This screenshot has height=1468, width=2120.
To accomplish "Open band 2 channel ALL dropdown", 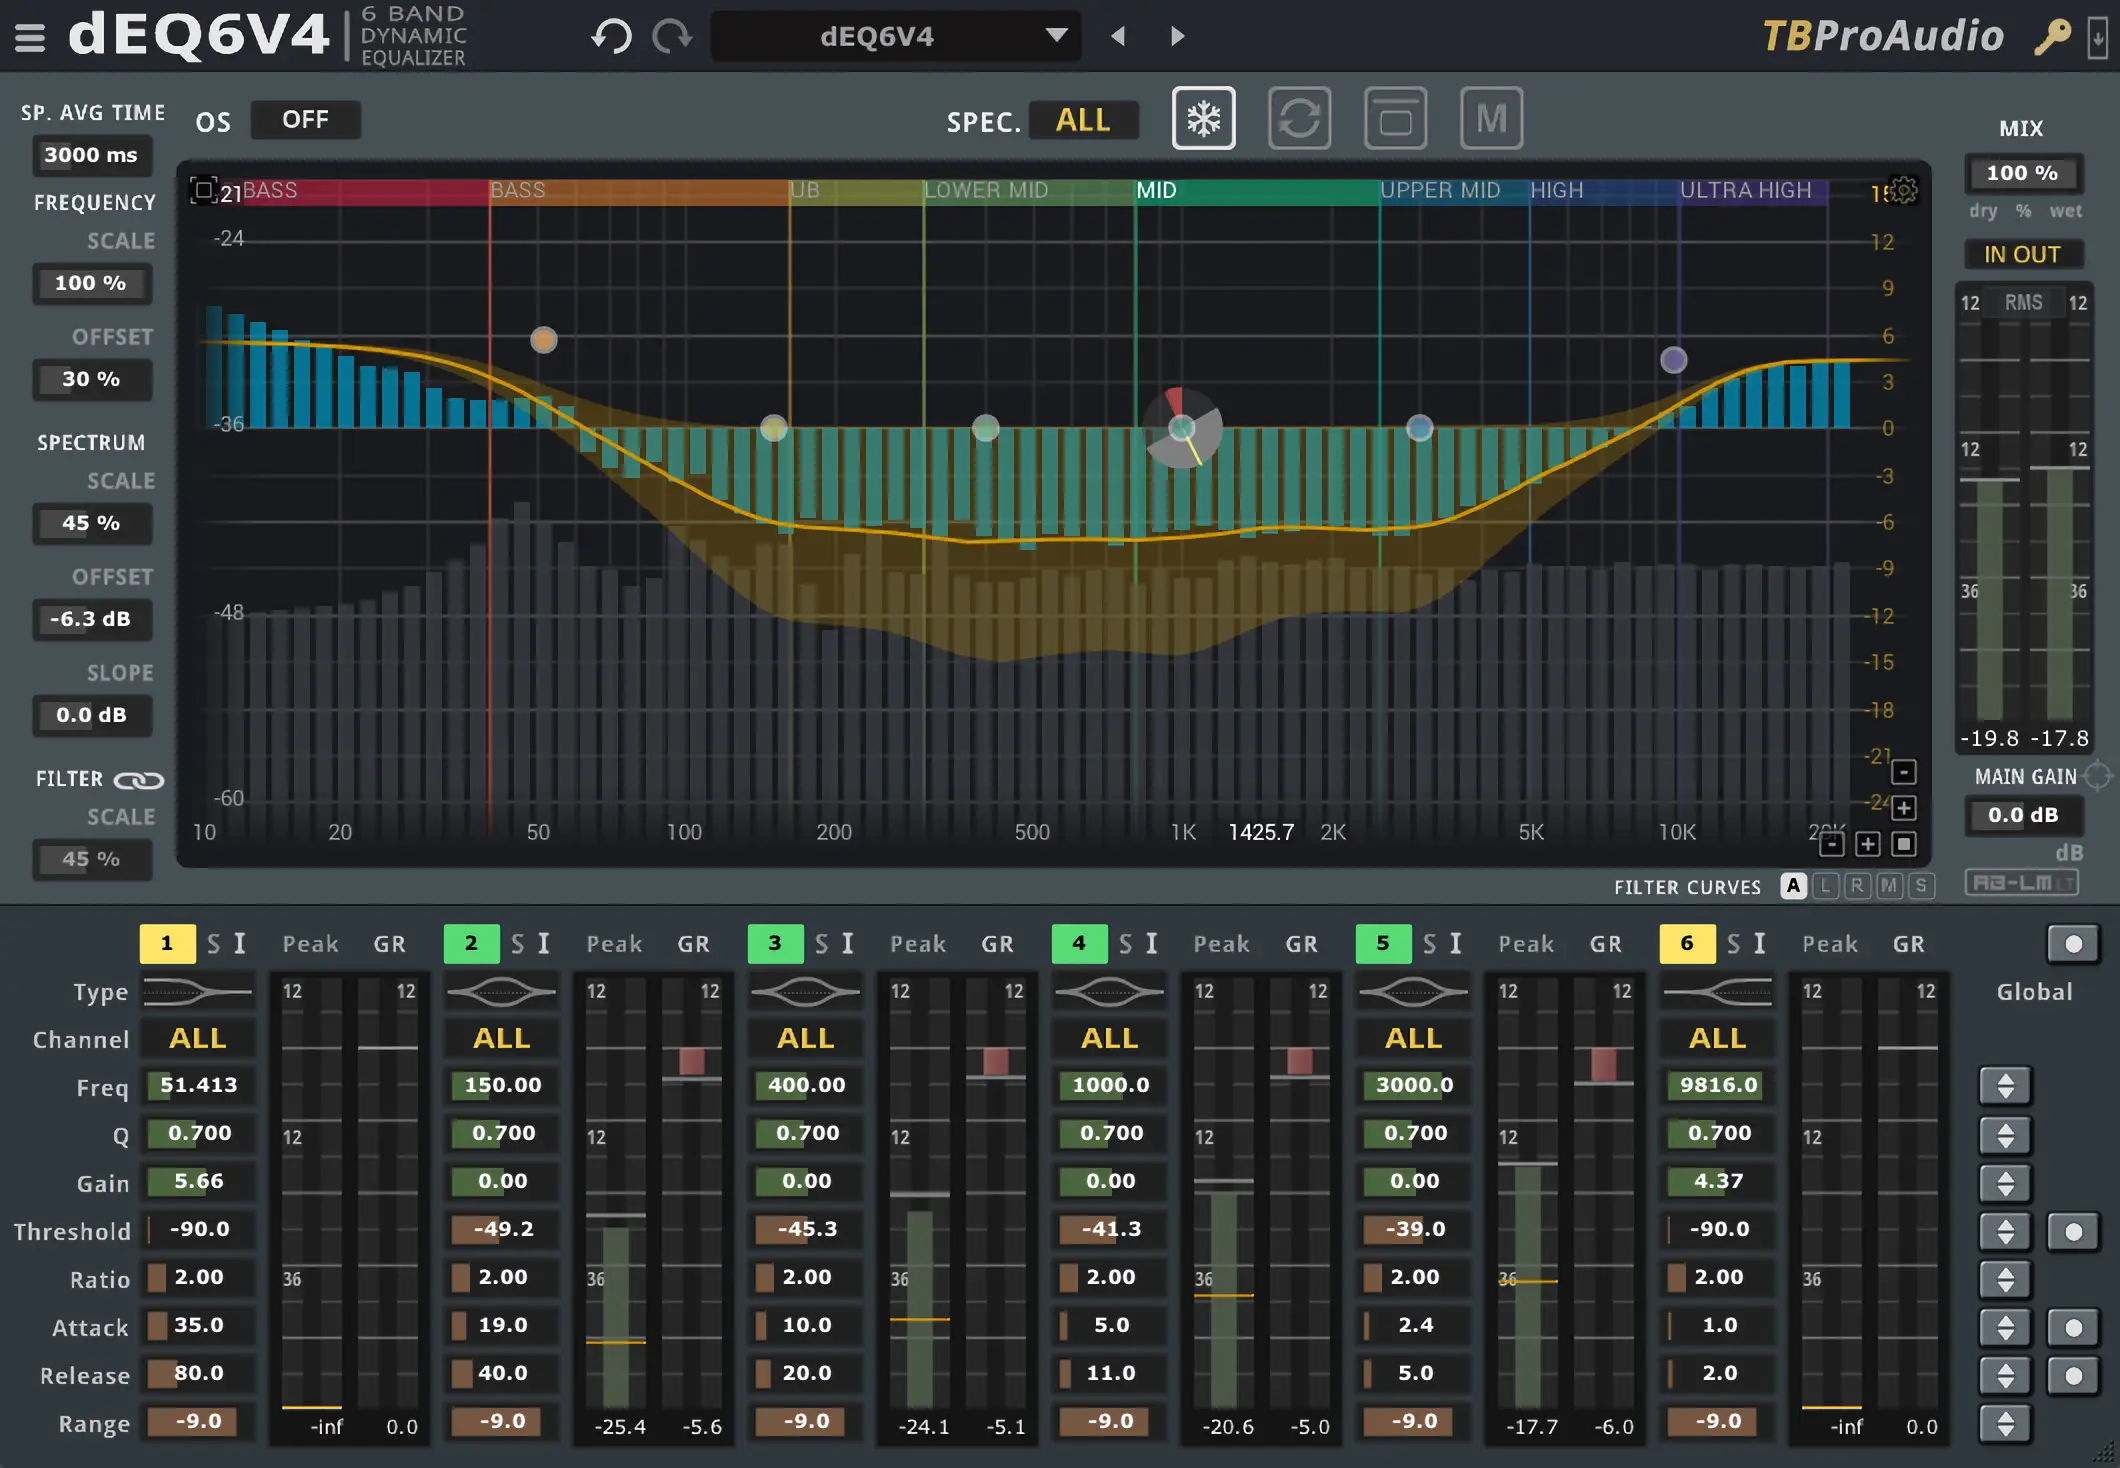I will coord(502,1039).
